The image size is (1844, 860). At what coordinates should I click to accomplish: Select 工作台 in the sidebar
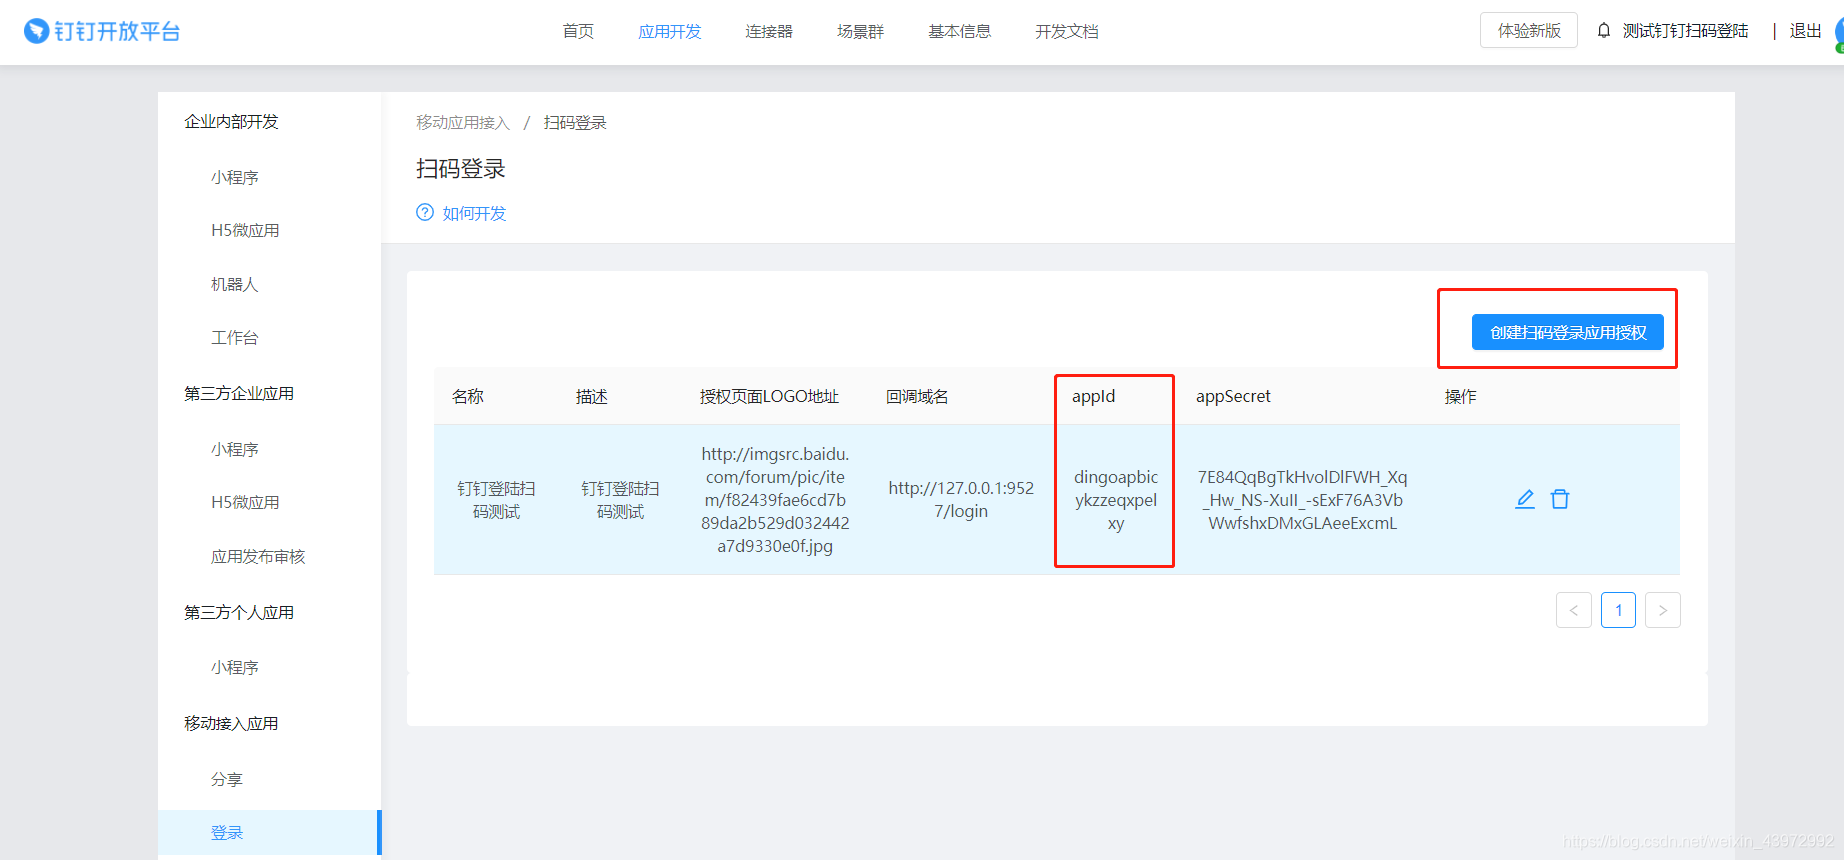[x=235, y=338]
